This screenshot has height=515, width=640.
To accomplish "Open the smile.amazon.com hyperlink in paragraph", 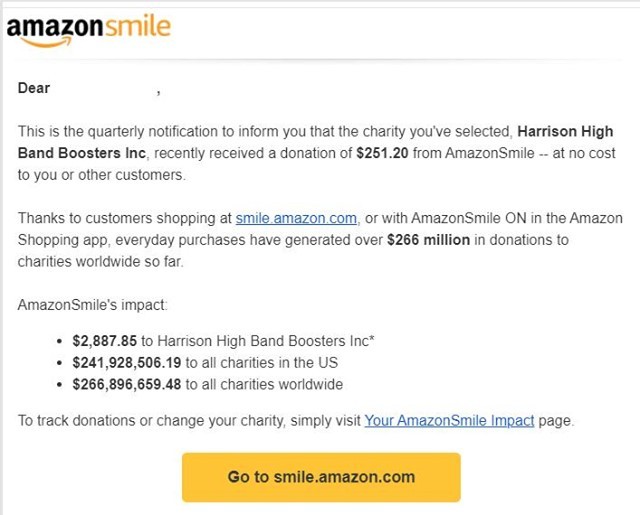I will pos(296,218).
